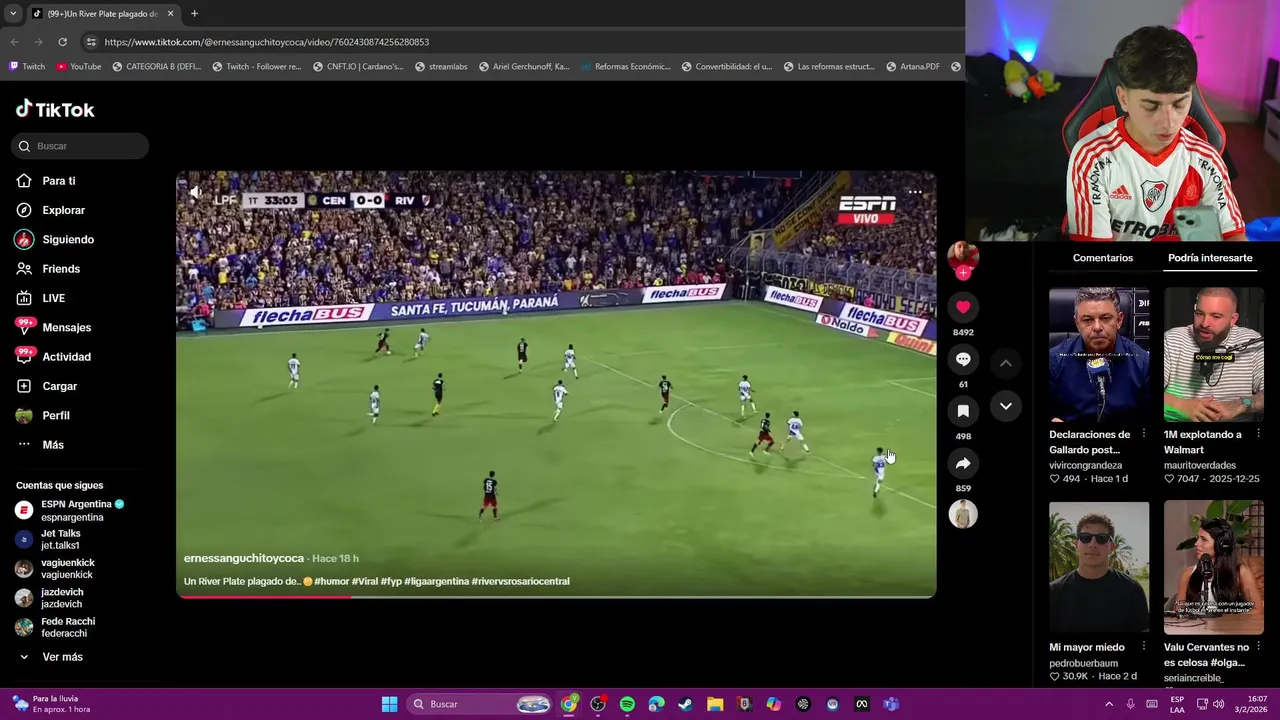Open the 1M explotando a Walmart thumbnail
The image size is (1280, 720).
click(1214, 355)
